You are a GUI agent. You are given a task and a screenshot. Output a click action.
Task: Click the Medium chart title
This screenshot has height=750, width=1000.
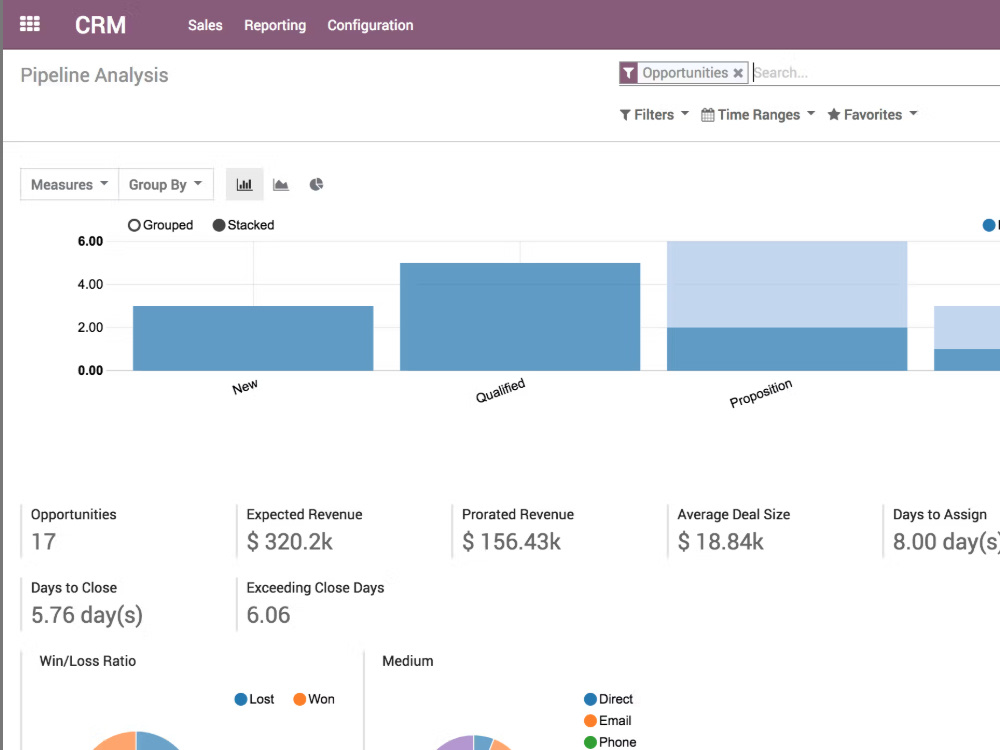tap(408, 661)
